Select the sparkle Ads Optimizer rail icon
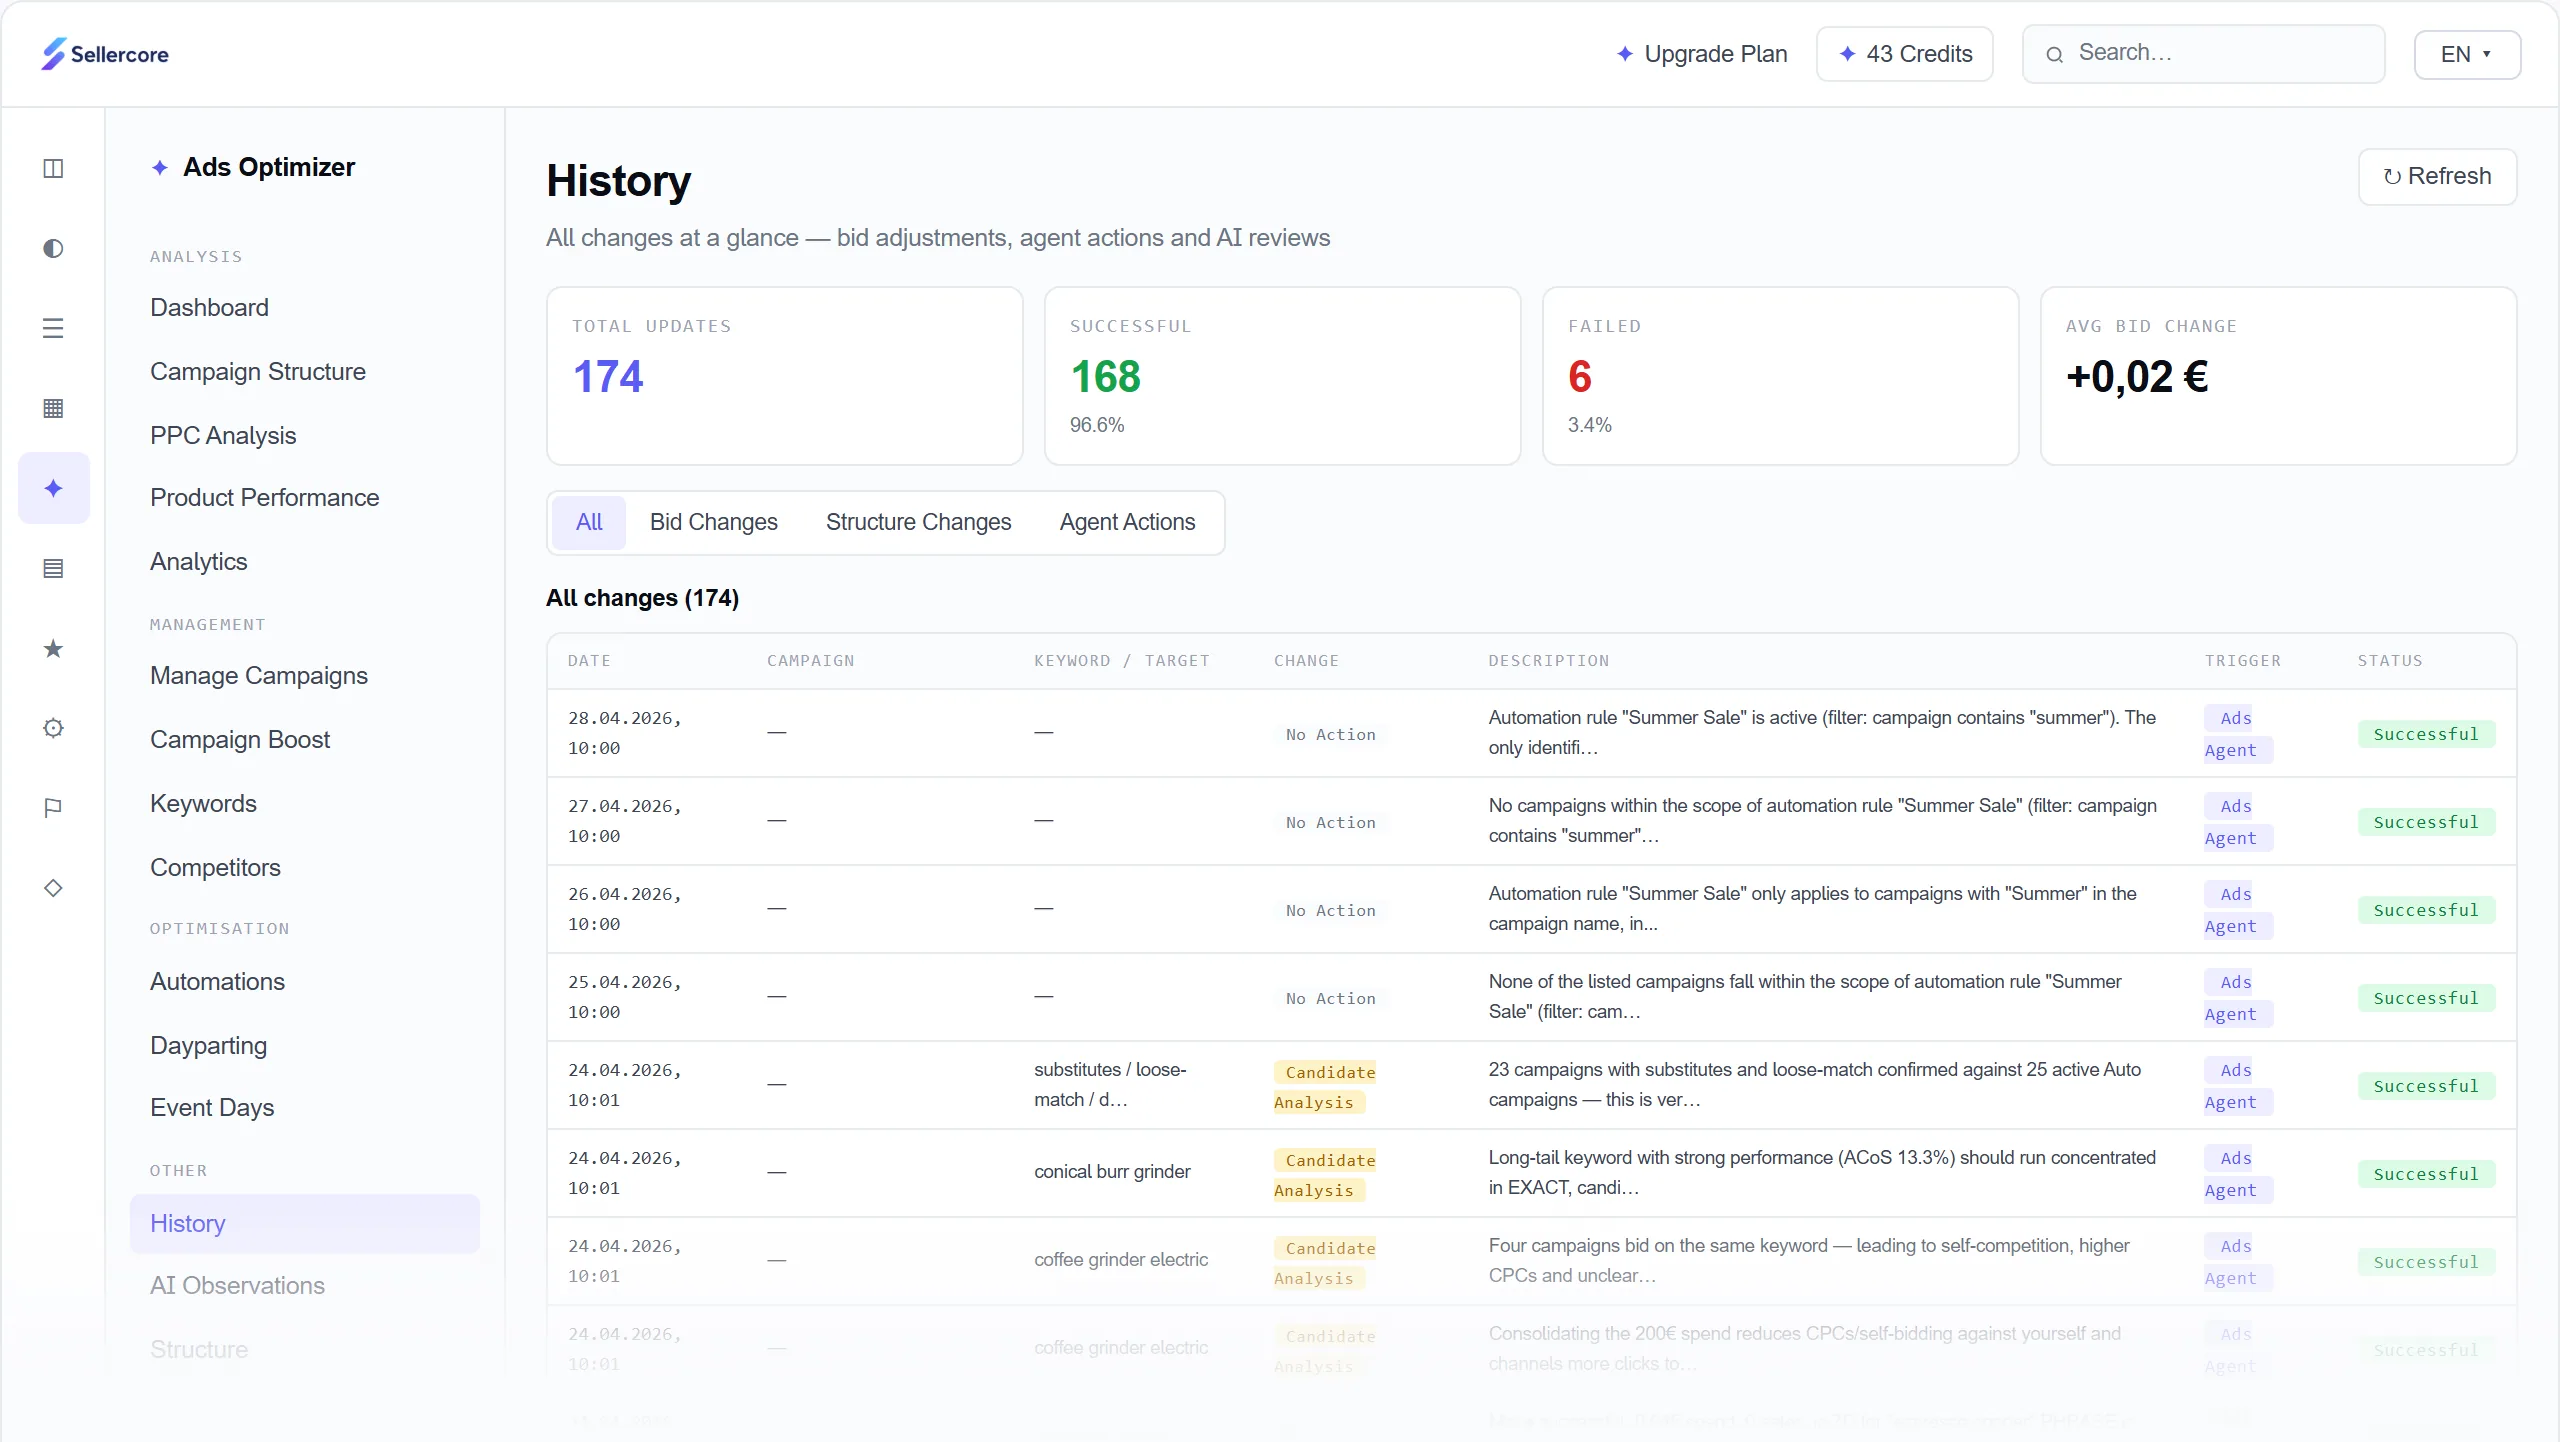The height and width of the screenshot is (1442, 2560). coord(53,488)
